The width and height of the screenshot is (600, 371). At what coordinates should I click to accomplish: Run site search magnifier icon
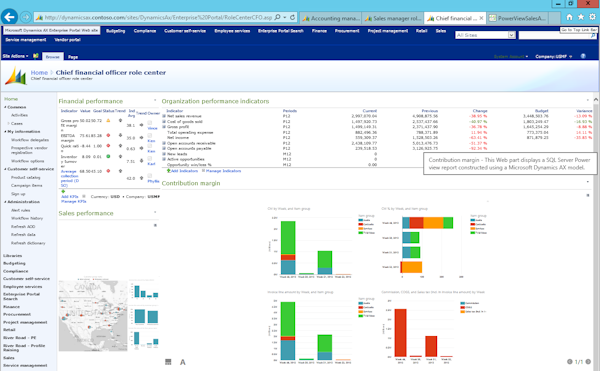click(x=593, y=35)
